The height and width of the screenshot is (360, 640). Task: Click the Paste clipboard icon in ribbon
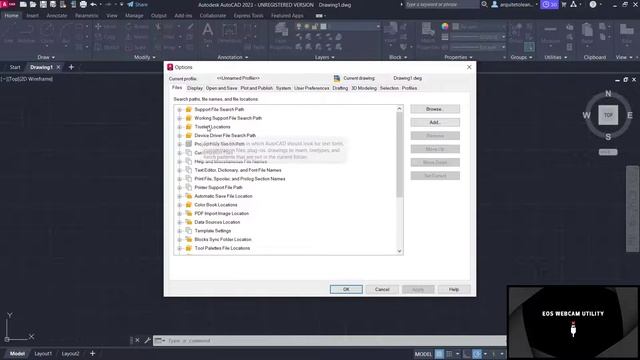pos(587,30)
